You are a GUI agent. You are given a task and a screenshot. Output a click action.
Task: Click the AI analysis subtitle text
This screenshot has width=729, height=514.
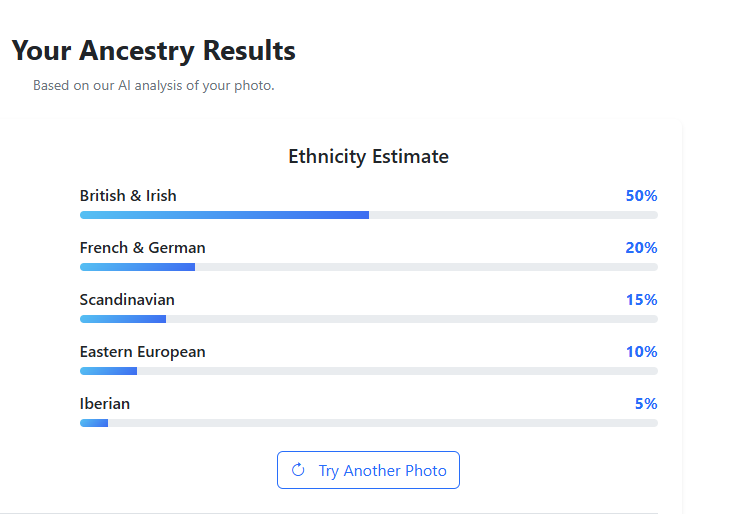[x=153, y=86]
